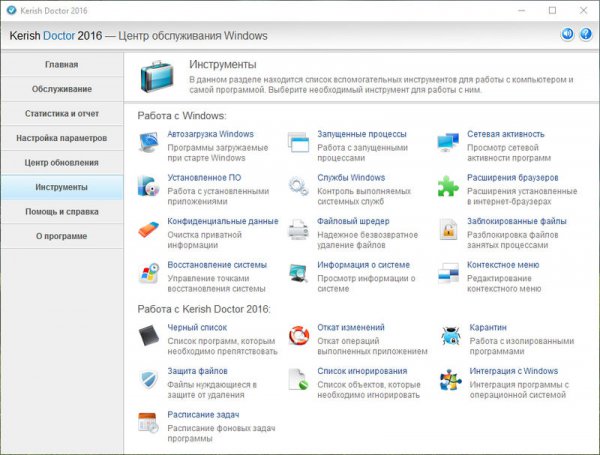Open the Расписание задач link
The width and height of the screenshot is (600, 455).
203,415
